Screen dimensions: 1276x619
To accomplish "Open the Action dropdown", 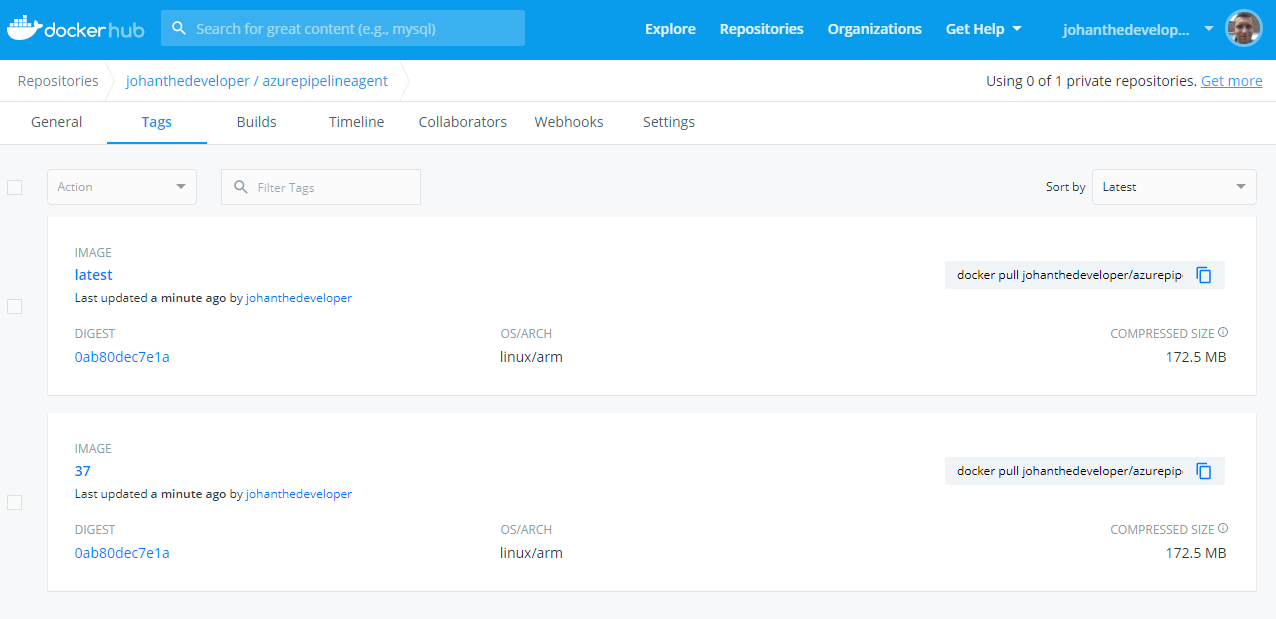I will pos(122,187).
